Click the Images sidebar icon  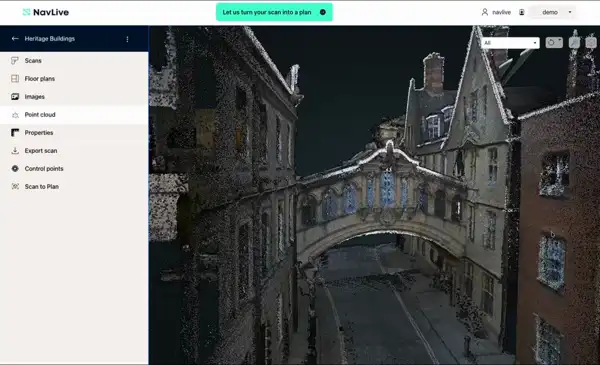click(x=15, y=96)
